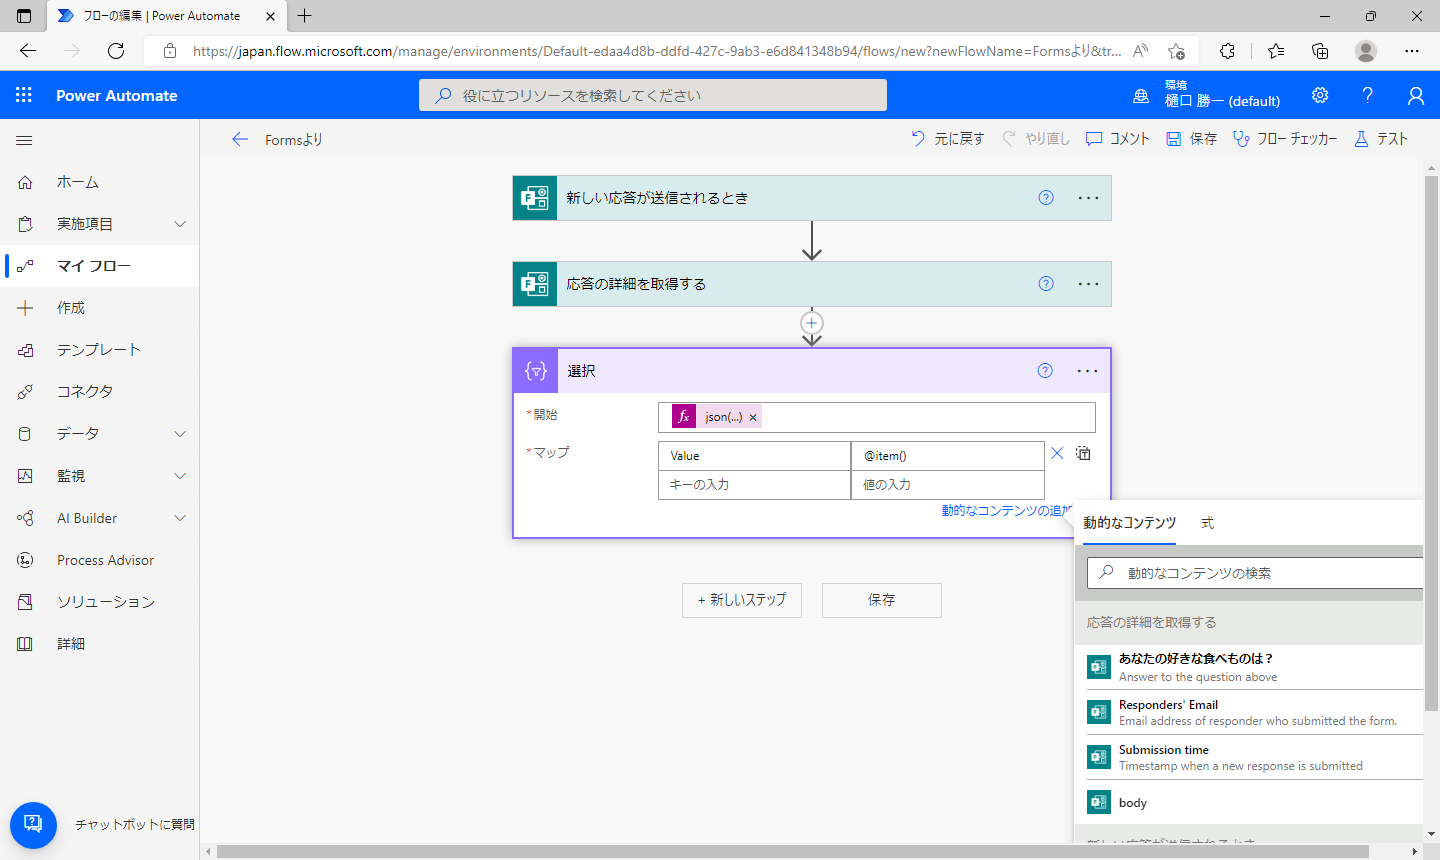Click the back arrow next to Formsより
The width and height of the screenshot is (1440, 860).
click(240, 139)
